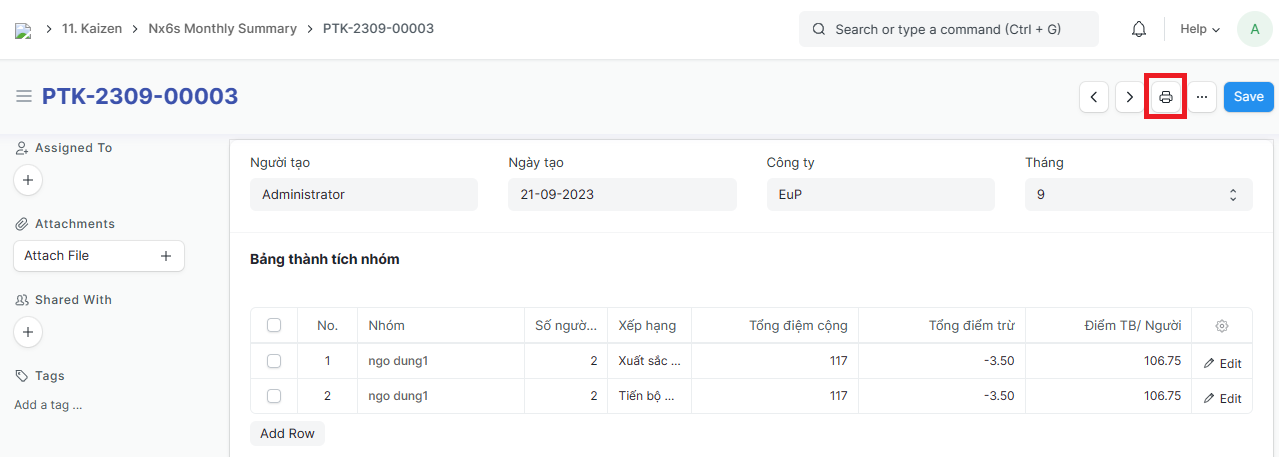Go to next document arrow
Viewport: 1279px width, 457px height.
(x=1130, y=97)
